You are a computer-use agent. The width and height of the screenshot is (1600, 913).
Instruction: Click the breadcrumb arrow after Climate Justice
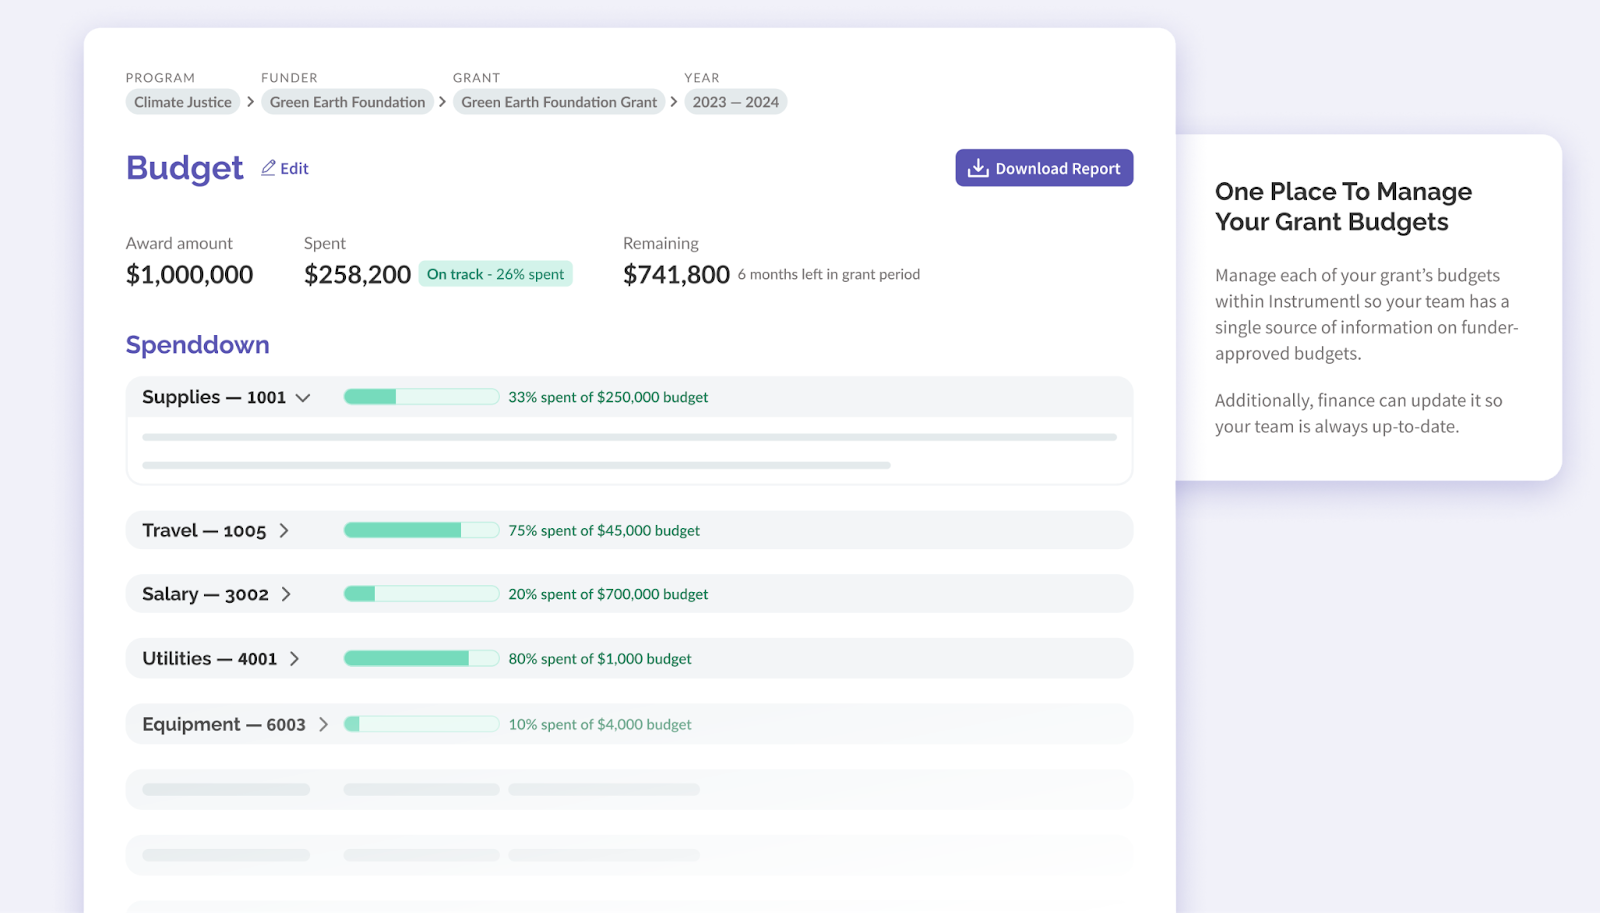tap(249, 101)
